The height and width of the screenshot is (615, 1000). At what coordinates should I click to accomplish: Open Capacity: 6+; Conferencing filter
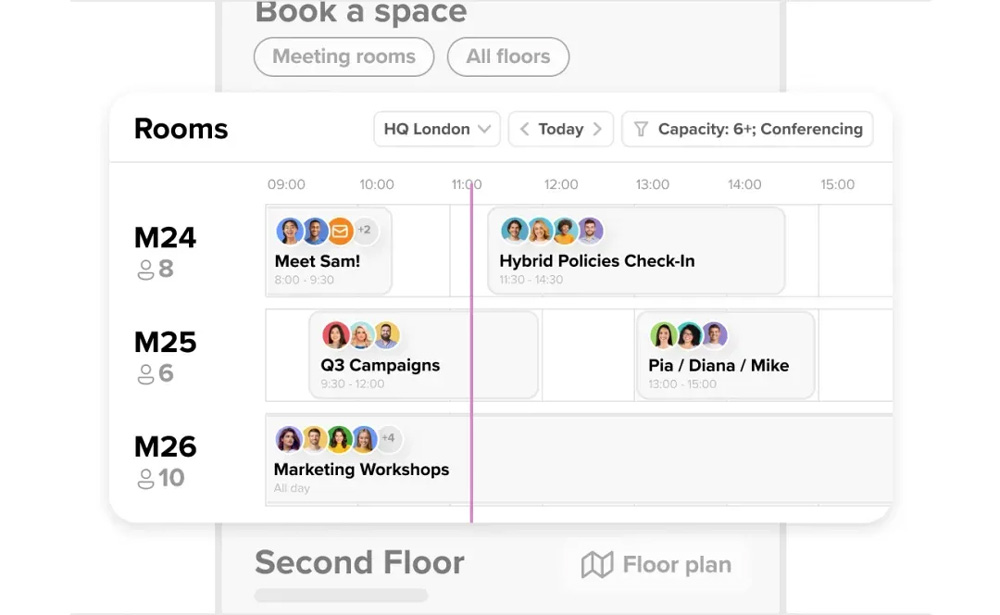pyautogui.click(x=747, y=129)
